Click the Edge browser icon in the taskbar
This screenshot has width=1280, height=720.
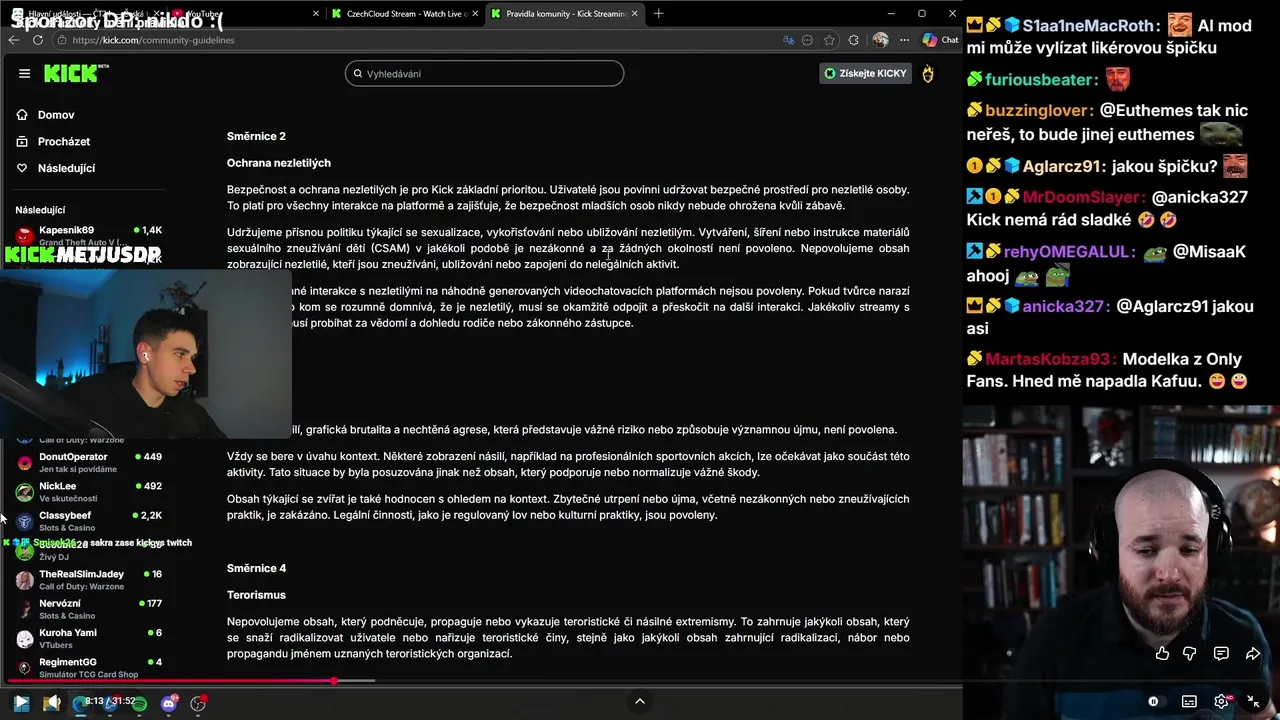pos(80,704)
